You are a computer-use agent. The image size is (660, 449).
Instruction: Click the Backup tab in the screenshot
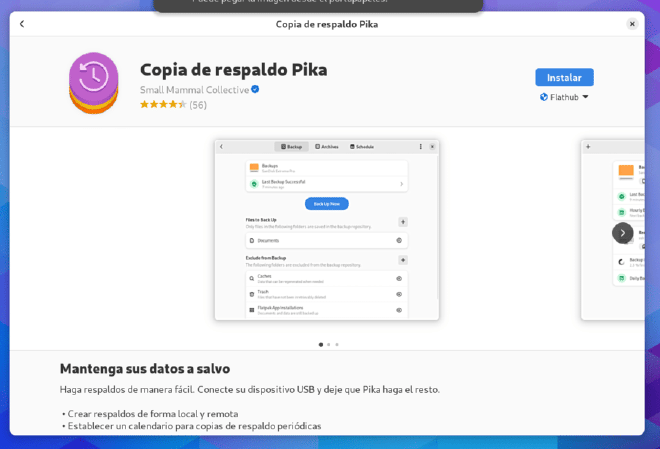(291, 146)
